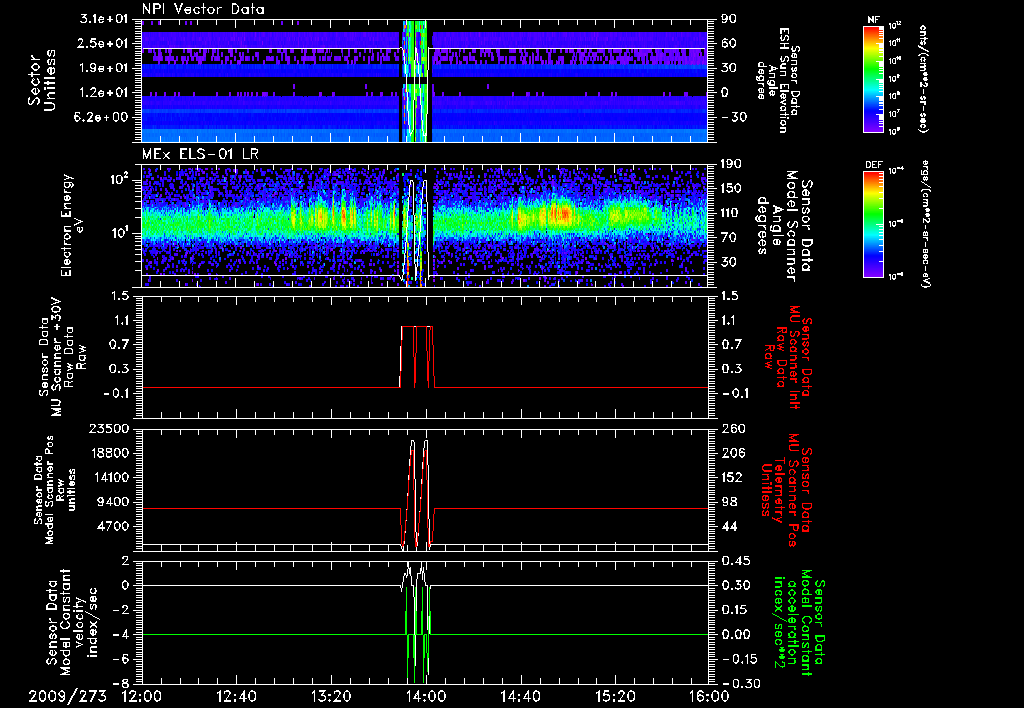
Task: Click the 1.2e+01 sector tick label
Action: pyautogui.click(x=106, y=93)
